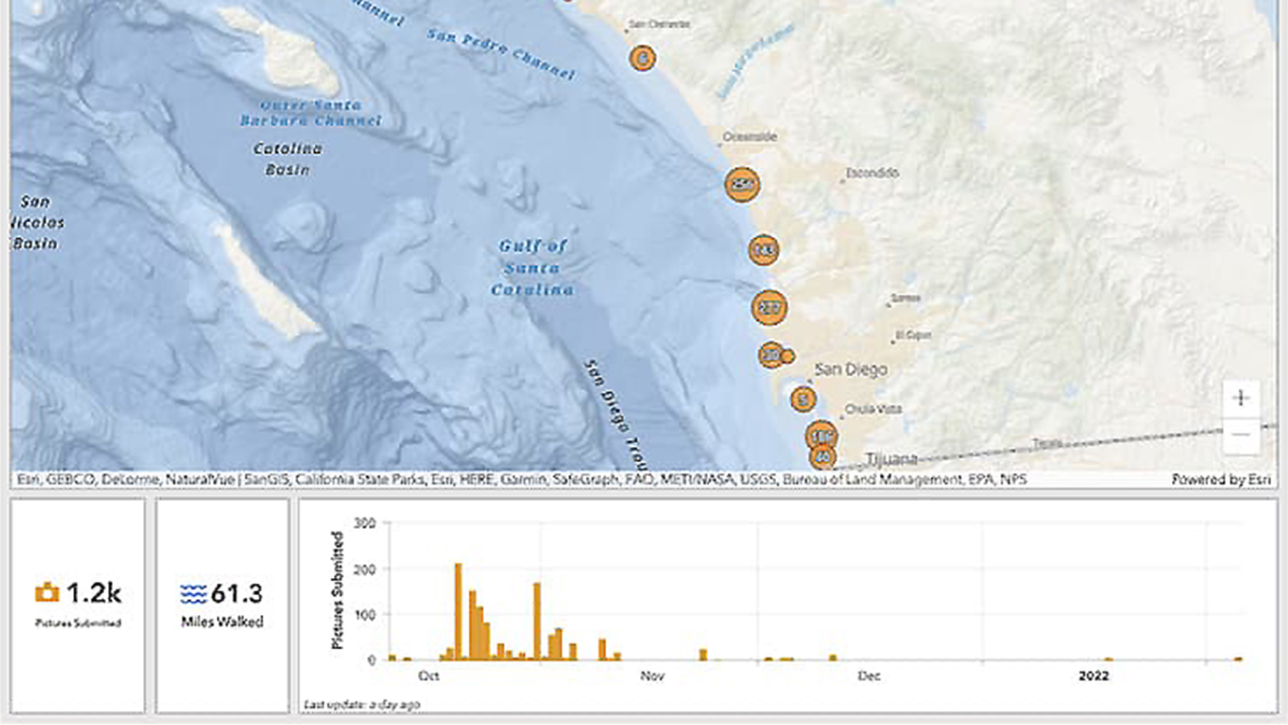Screen dimensions: 1288x725
Task: Click the orange camera icon beside 1.2k
Action: 47,593
